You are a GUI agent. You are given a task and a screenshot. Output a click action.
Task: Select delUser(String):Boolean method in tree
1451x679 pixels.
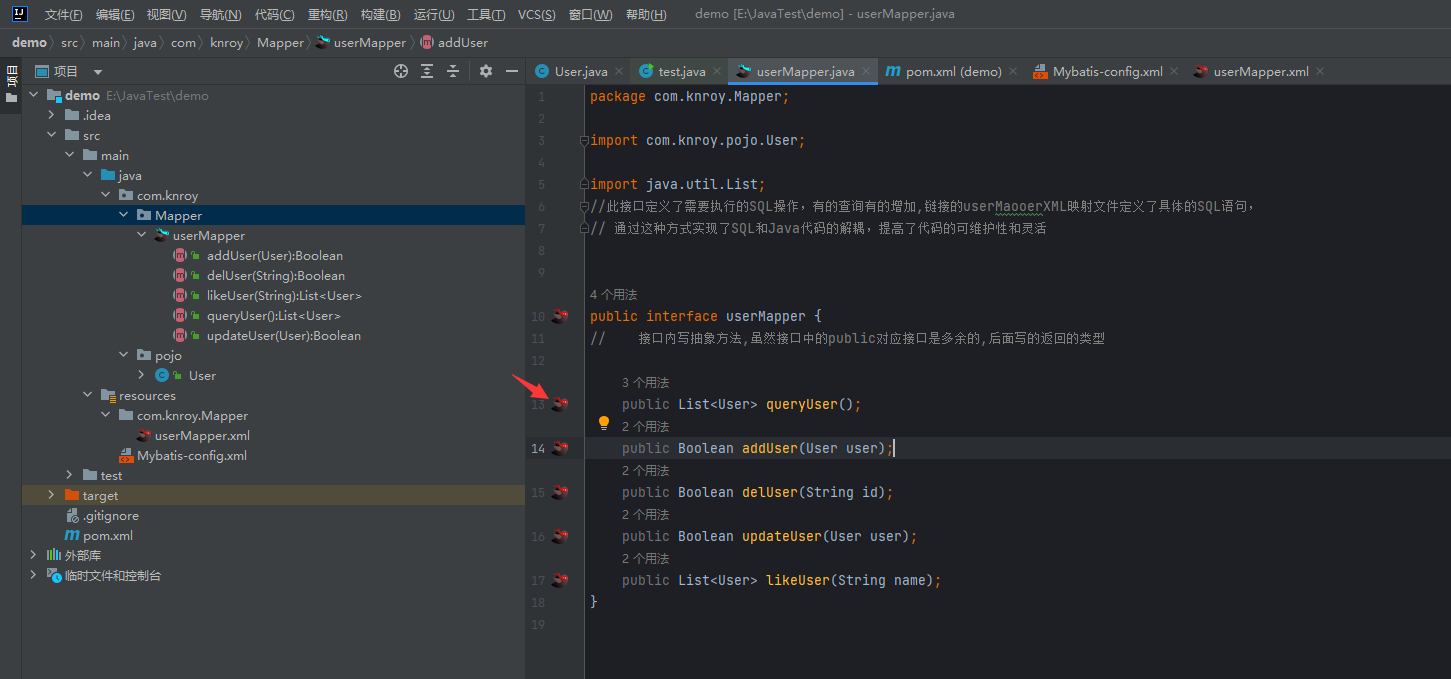(x=275, y=276)
